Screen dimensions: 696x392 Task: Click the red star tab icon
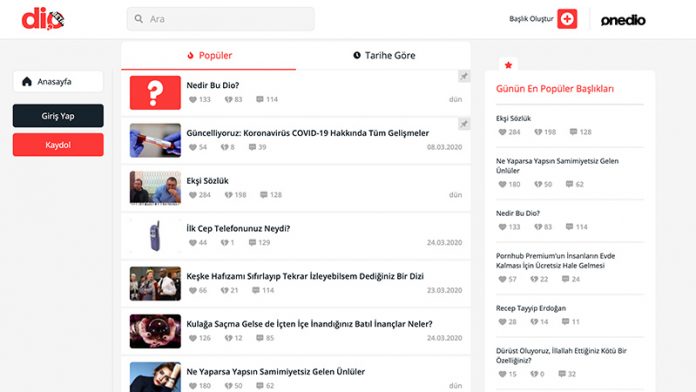pos(508,65)
